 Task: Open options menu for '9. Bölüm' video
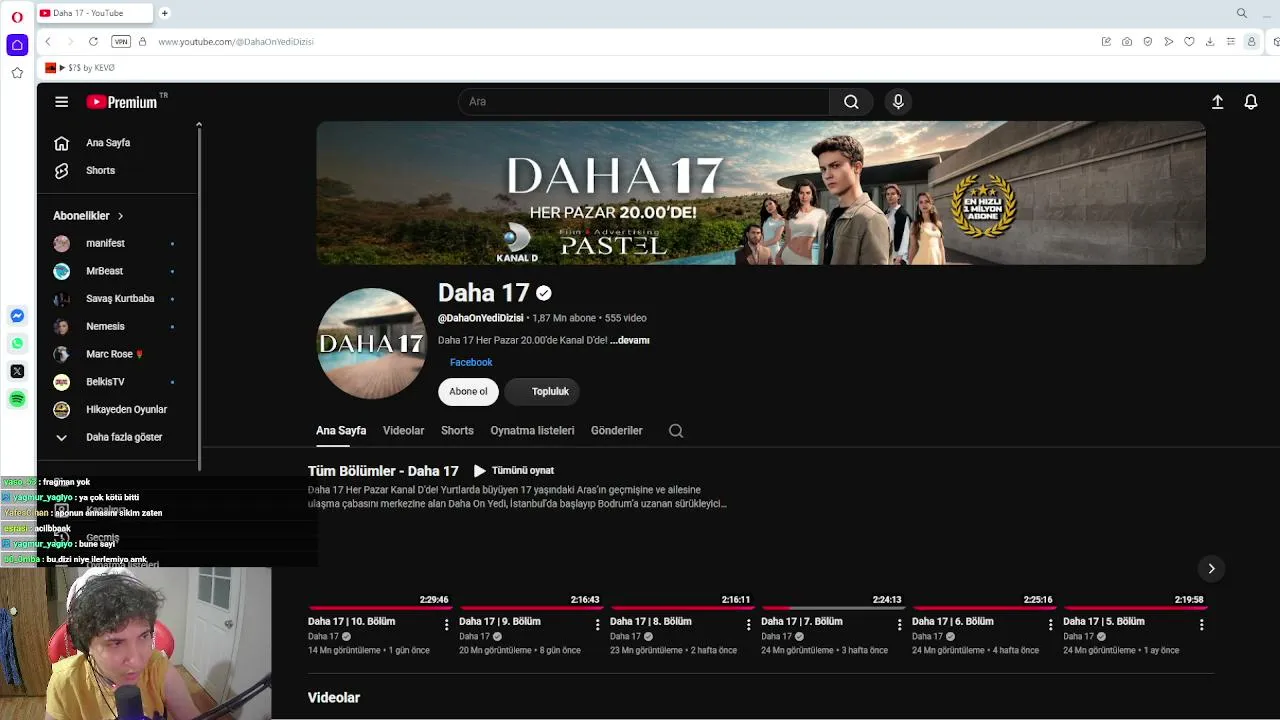(x=598, y=625)
